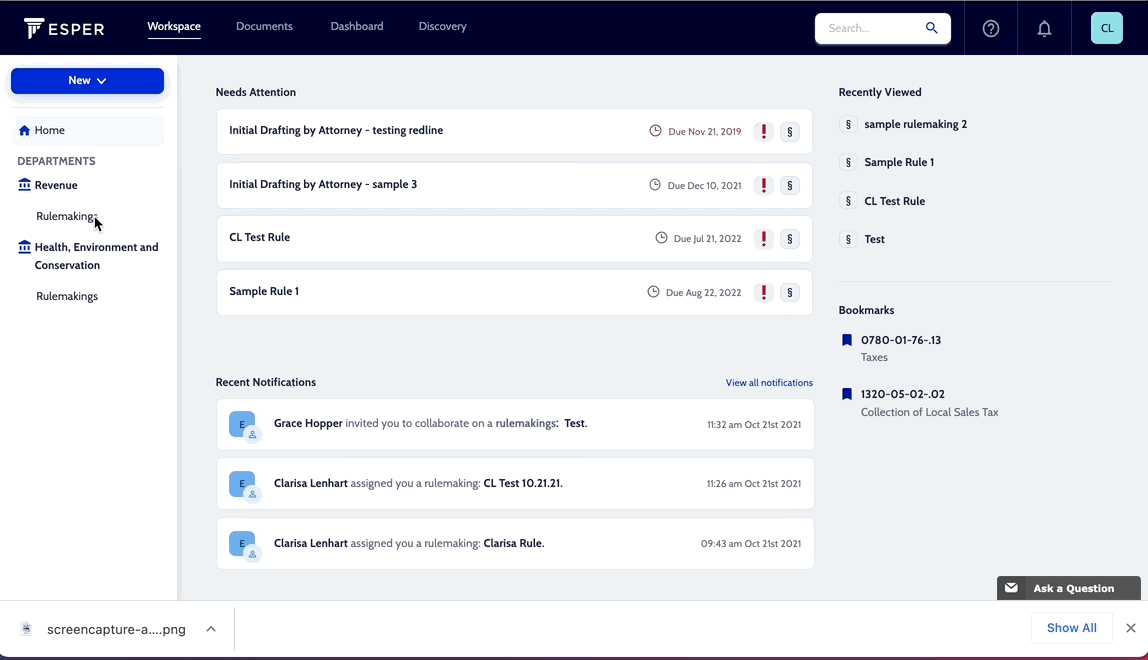Select the section icon beside sample rulemaking 2
Screen dimensions: 1148x660
(x=847, y=124)
